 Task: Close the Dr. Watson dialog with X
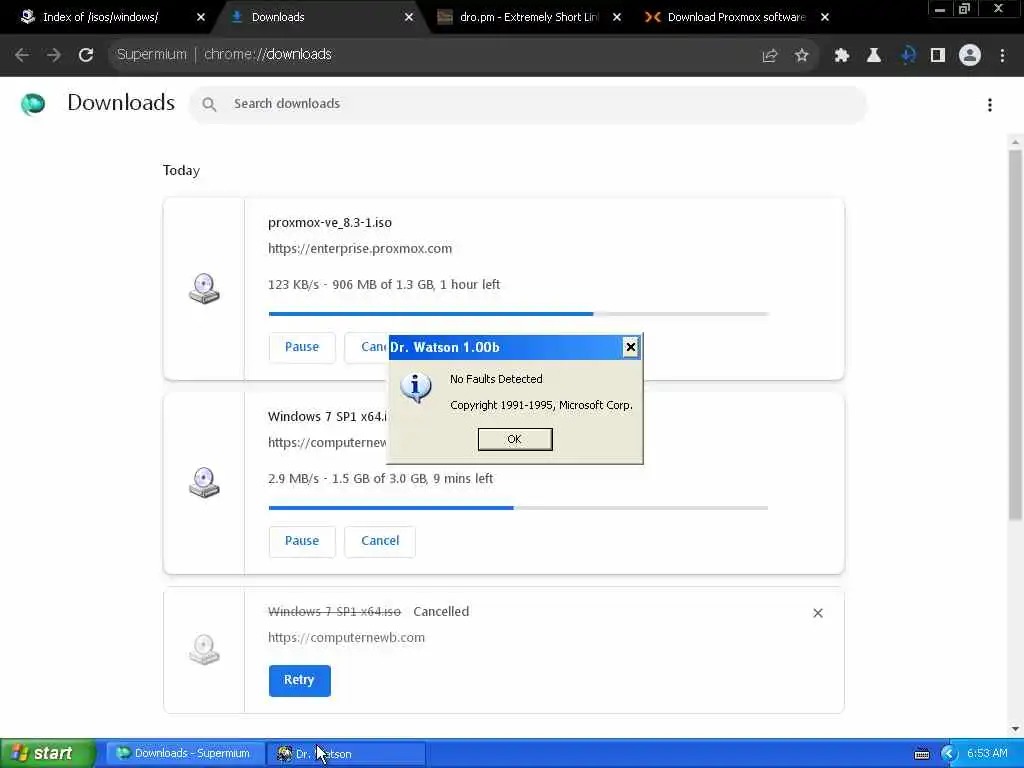(630, 347)
